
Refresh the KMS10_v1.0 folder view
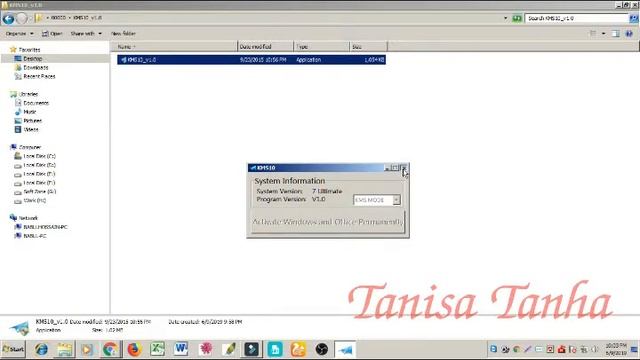tap(517, 18)
